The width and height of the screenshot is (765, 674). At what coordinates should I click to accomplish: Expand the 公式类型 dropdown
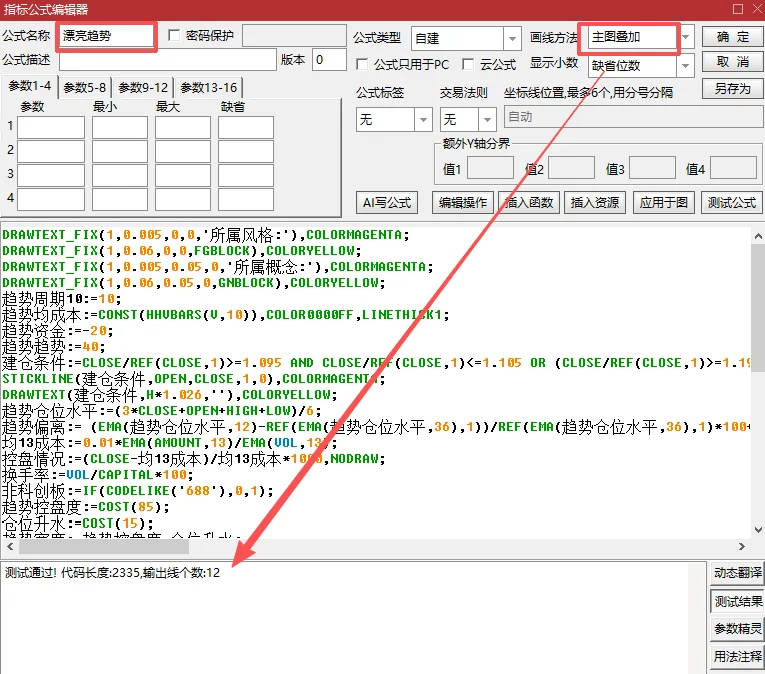point(512,38)
